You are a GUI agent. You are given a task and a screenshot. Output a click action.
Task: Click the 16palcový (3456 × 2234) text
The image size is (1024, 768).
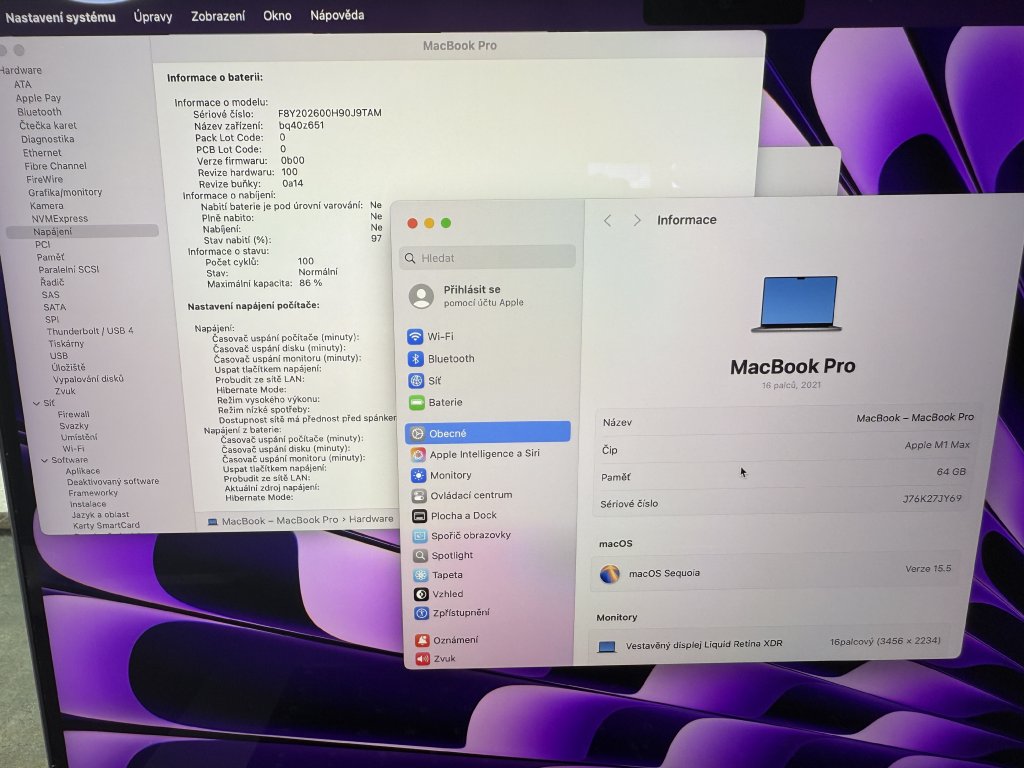click(x=885, y=641)
